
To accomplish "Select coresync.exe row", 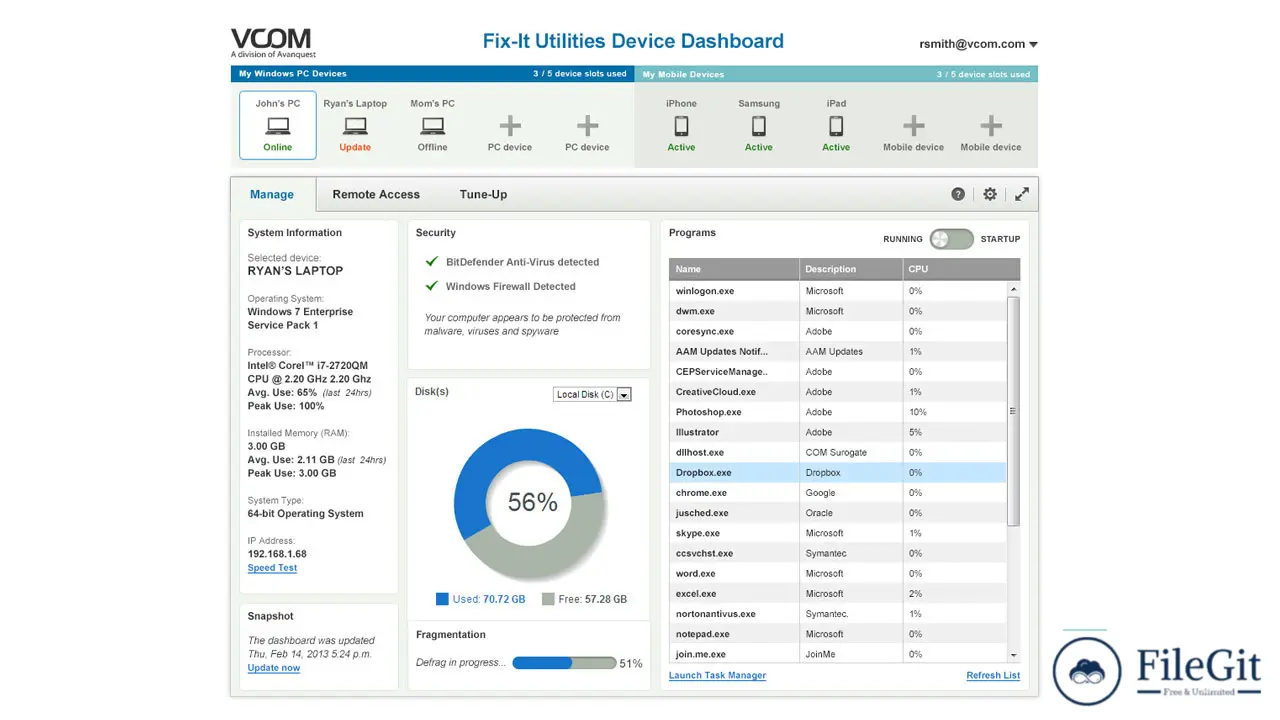I will (838, 331).
